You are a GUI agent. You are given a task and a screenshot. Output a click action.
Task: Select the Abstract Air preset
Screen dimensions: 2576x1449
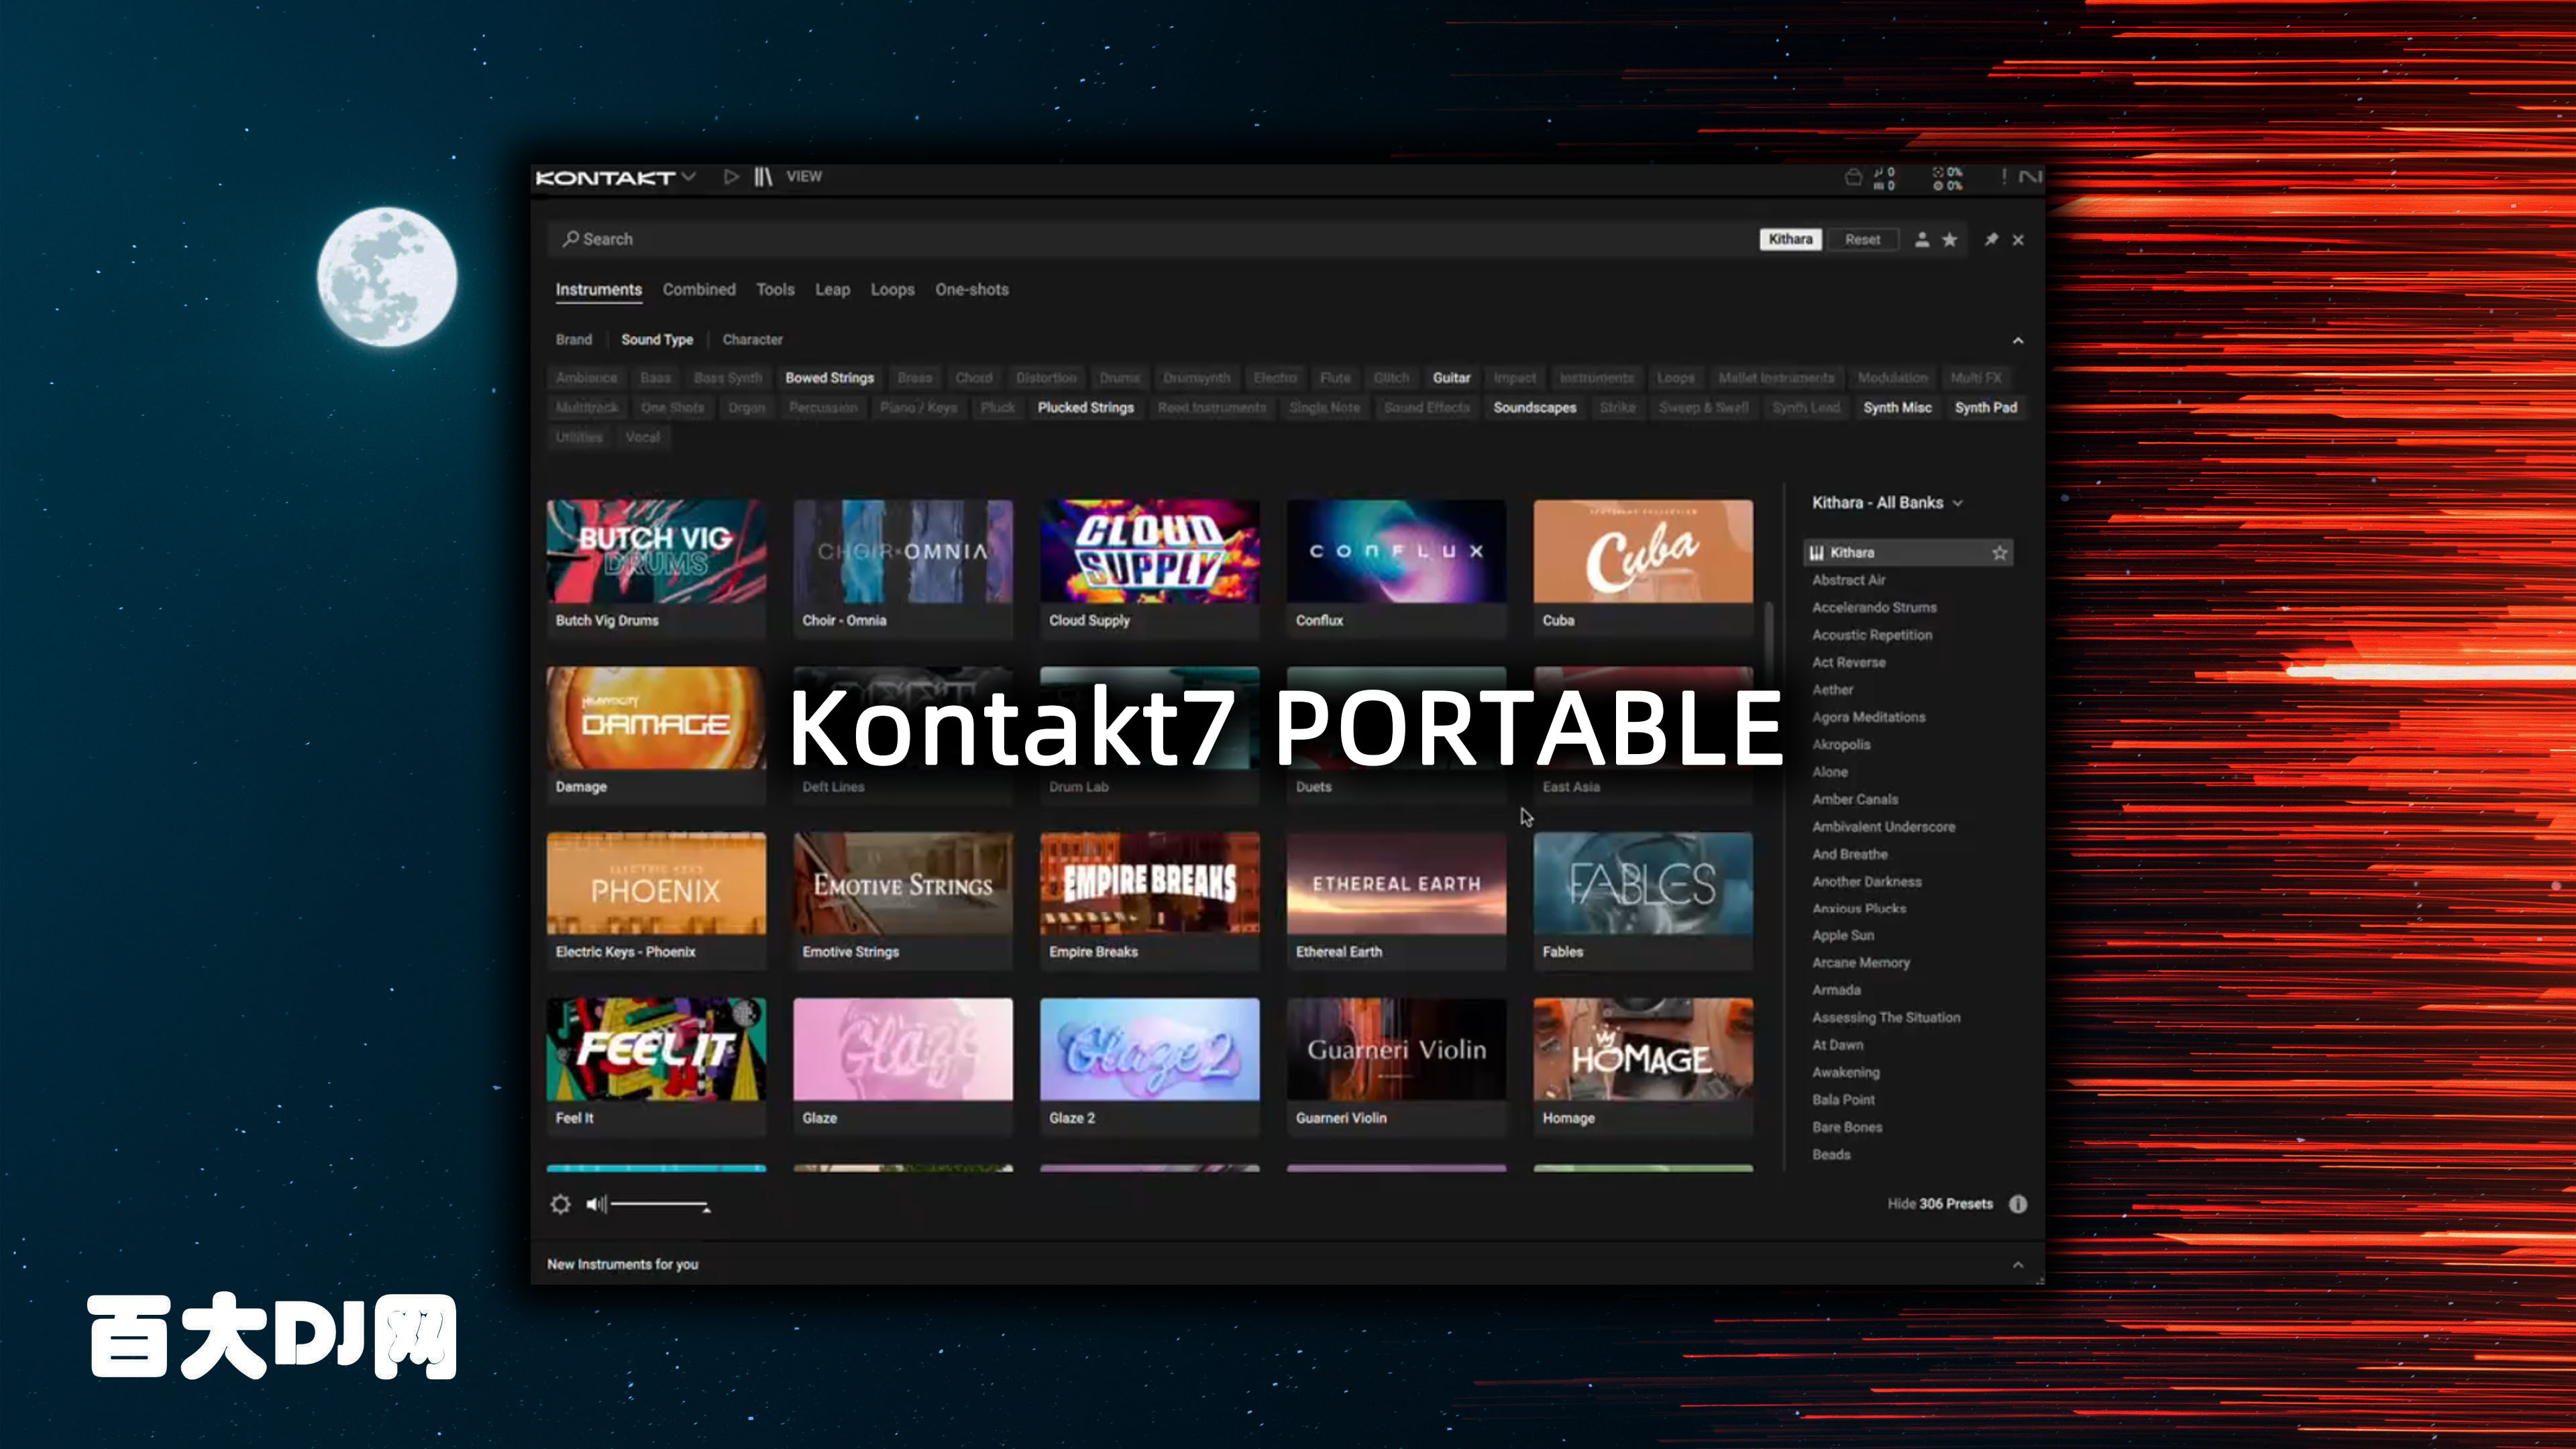[1848, 580]
